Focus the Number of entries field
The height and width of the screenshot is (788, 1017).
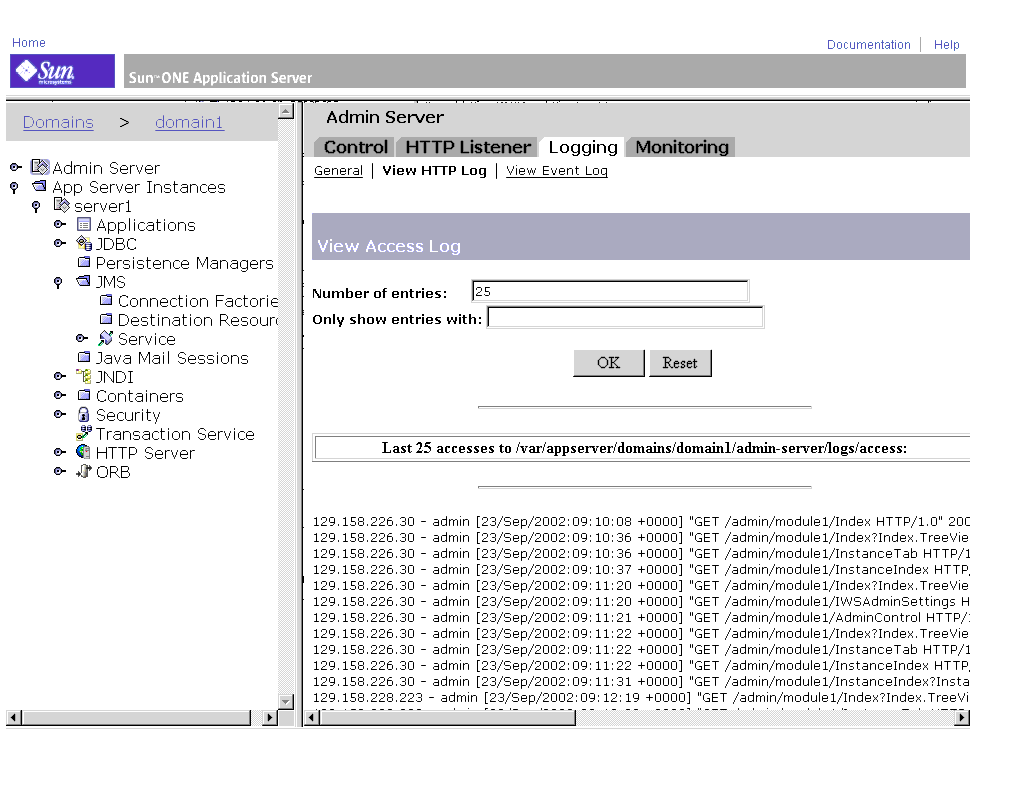(x=610, y=291)
